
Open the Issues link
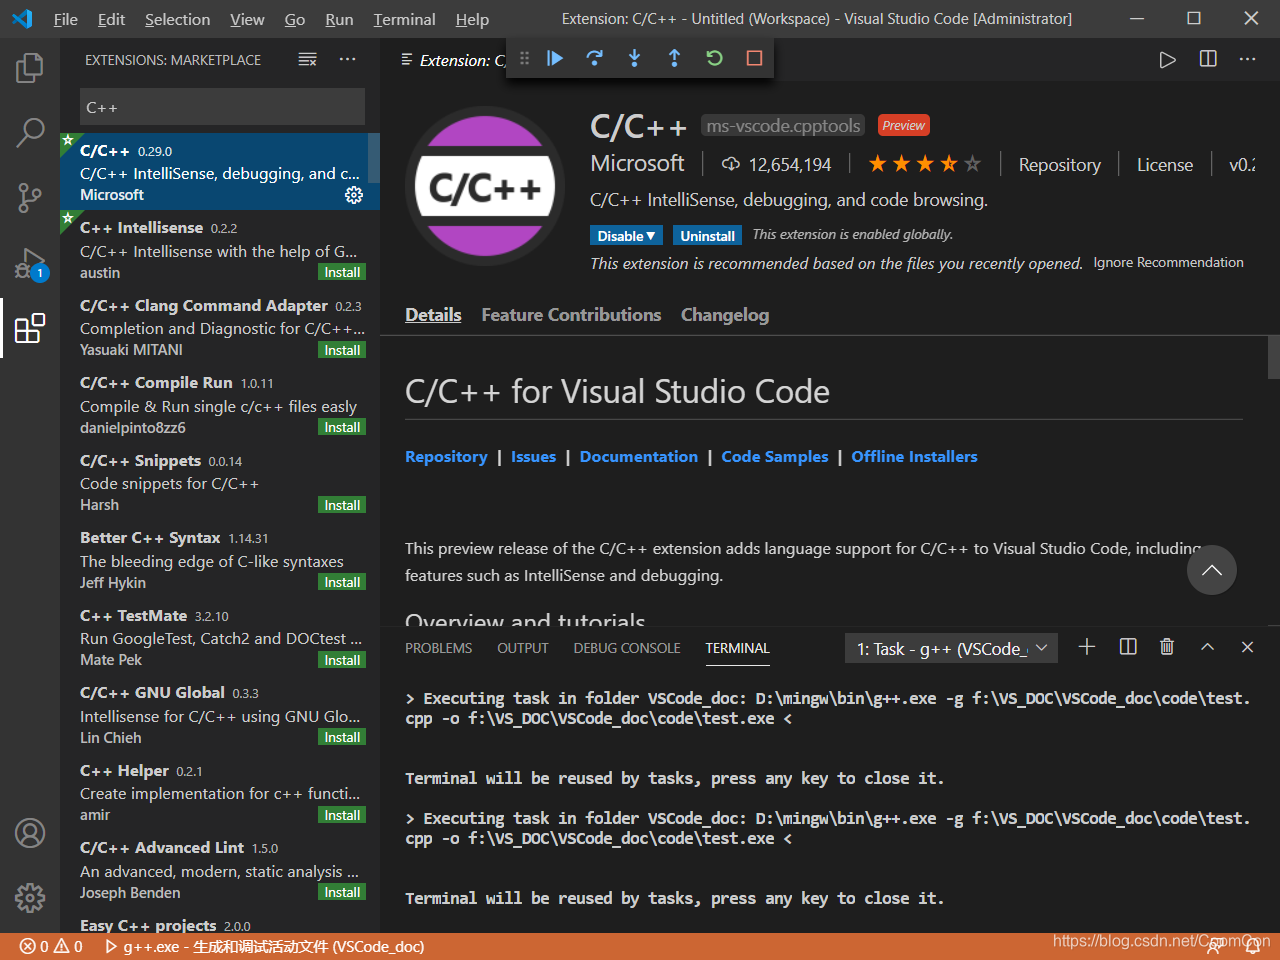[533, 457]
